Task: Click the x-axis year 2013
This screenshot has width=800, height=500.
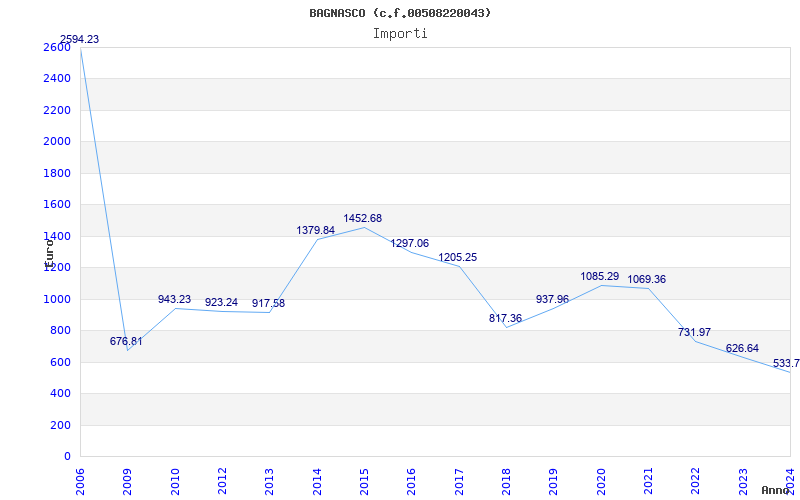Action: 269,481
